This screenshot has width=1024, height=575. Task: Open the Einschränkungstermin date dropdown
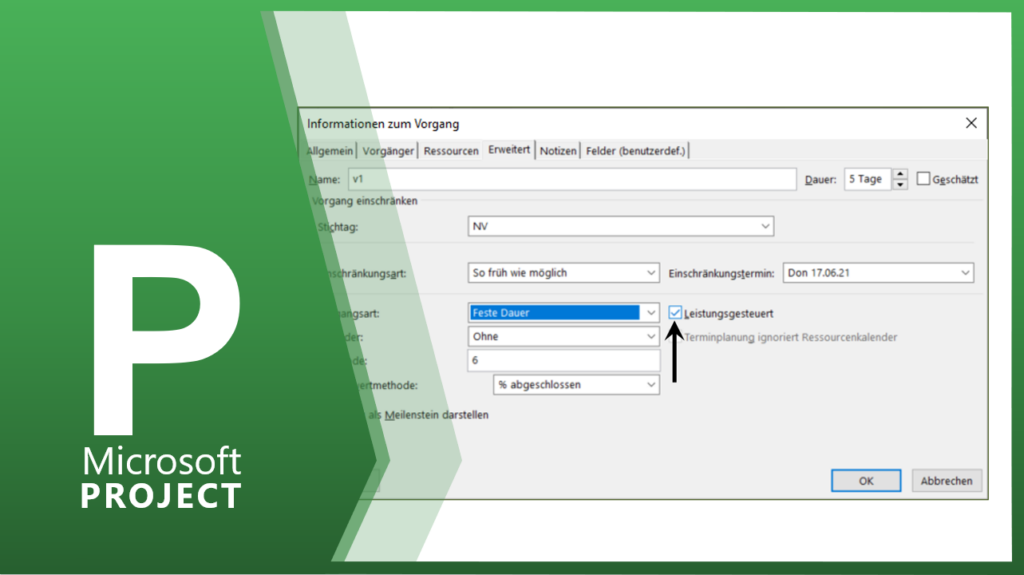[x=878, y=272]
